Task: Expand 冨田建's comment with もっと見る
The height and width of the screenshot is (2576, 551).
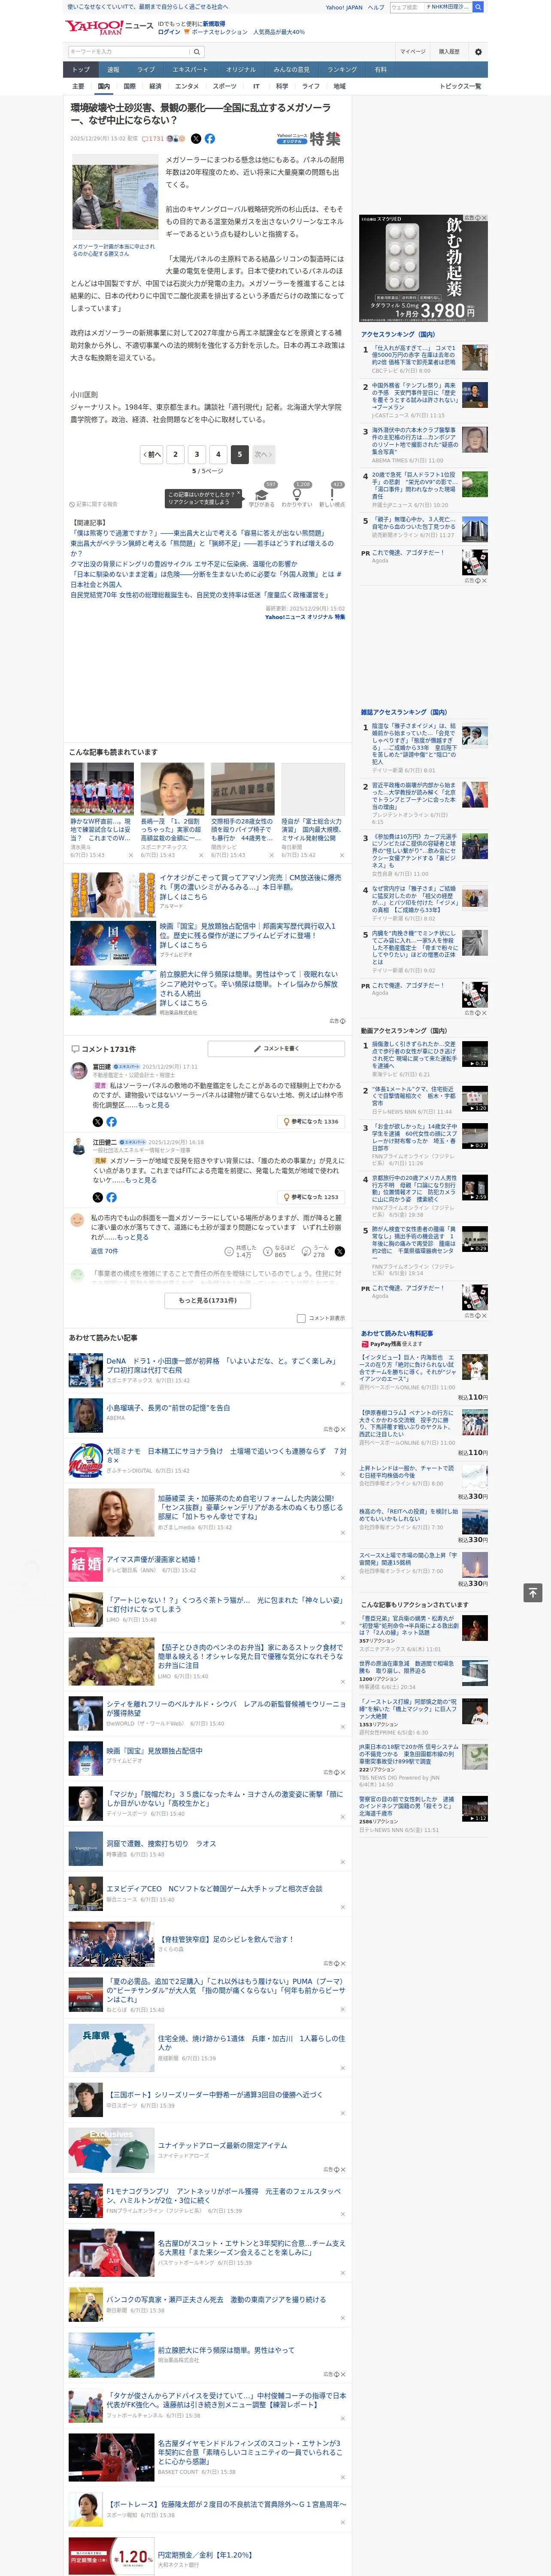Action: (153, 1105)
